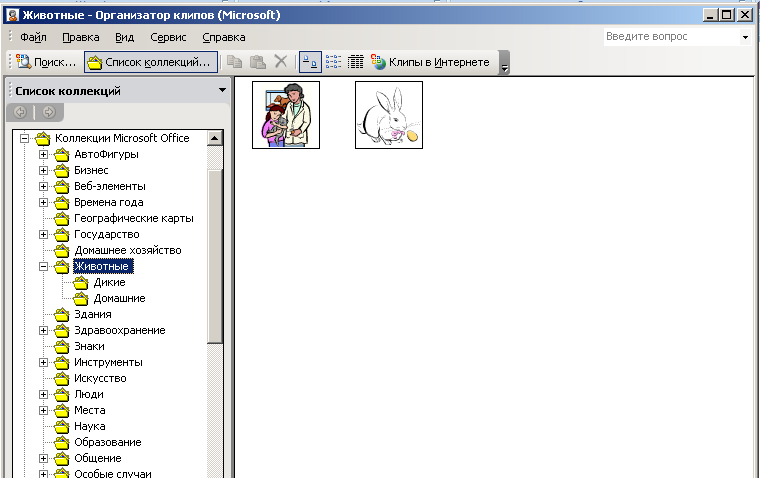The width and height of the screenshot is (760, 478).
Task: Switch to thumbnails view icon
Action: tap(310, 62)
